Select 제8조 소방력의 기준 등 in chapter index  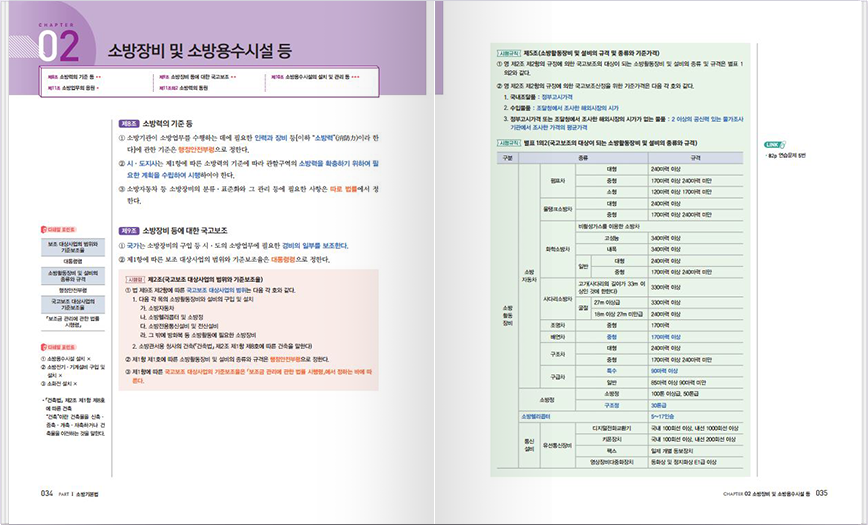pos(73,76)
